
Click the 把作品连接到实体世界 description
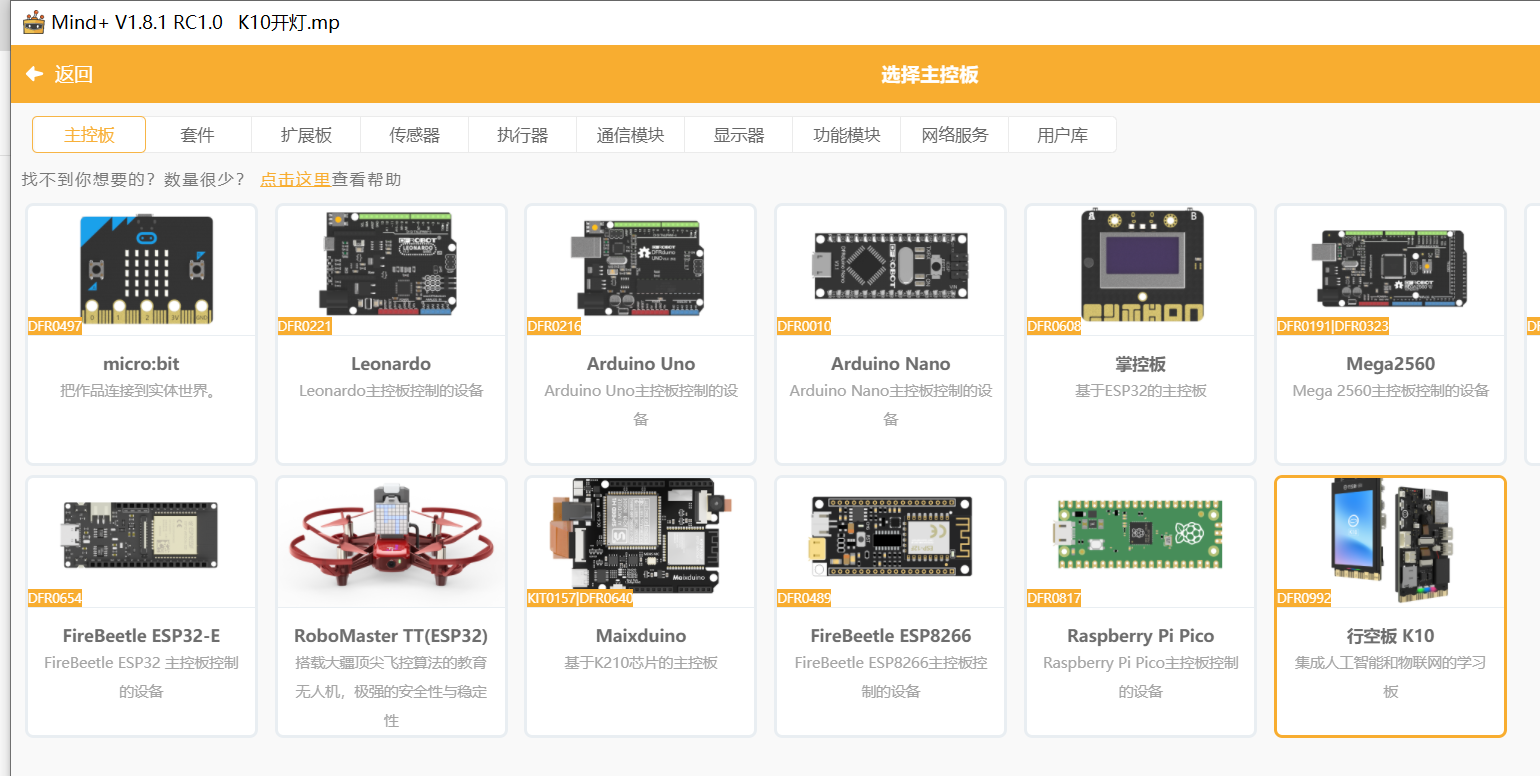[x=141, y=391]
